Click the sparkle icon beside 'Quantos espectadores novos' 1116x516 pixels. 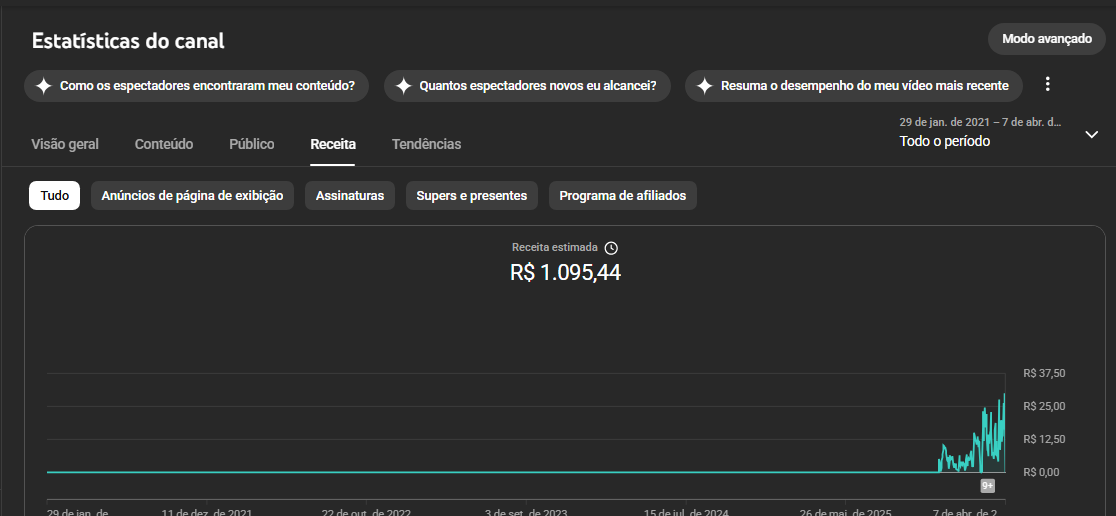(403, 86)
